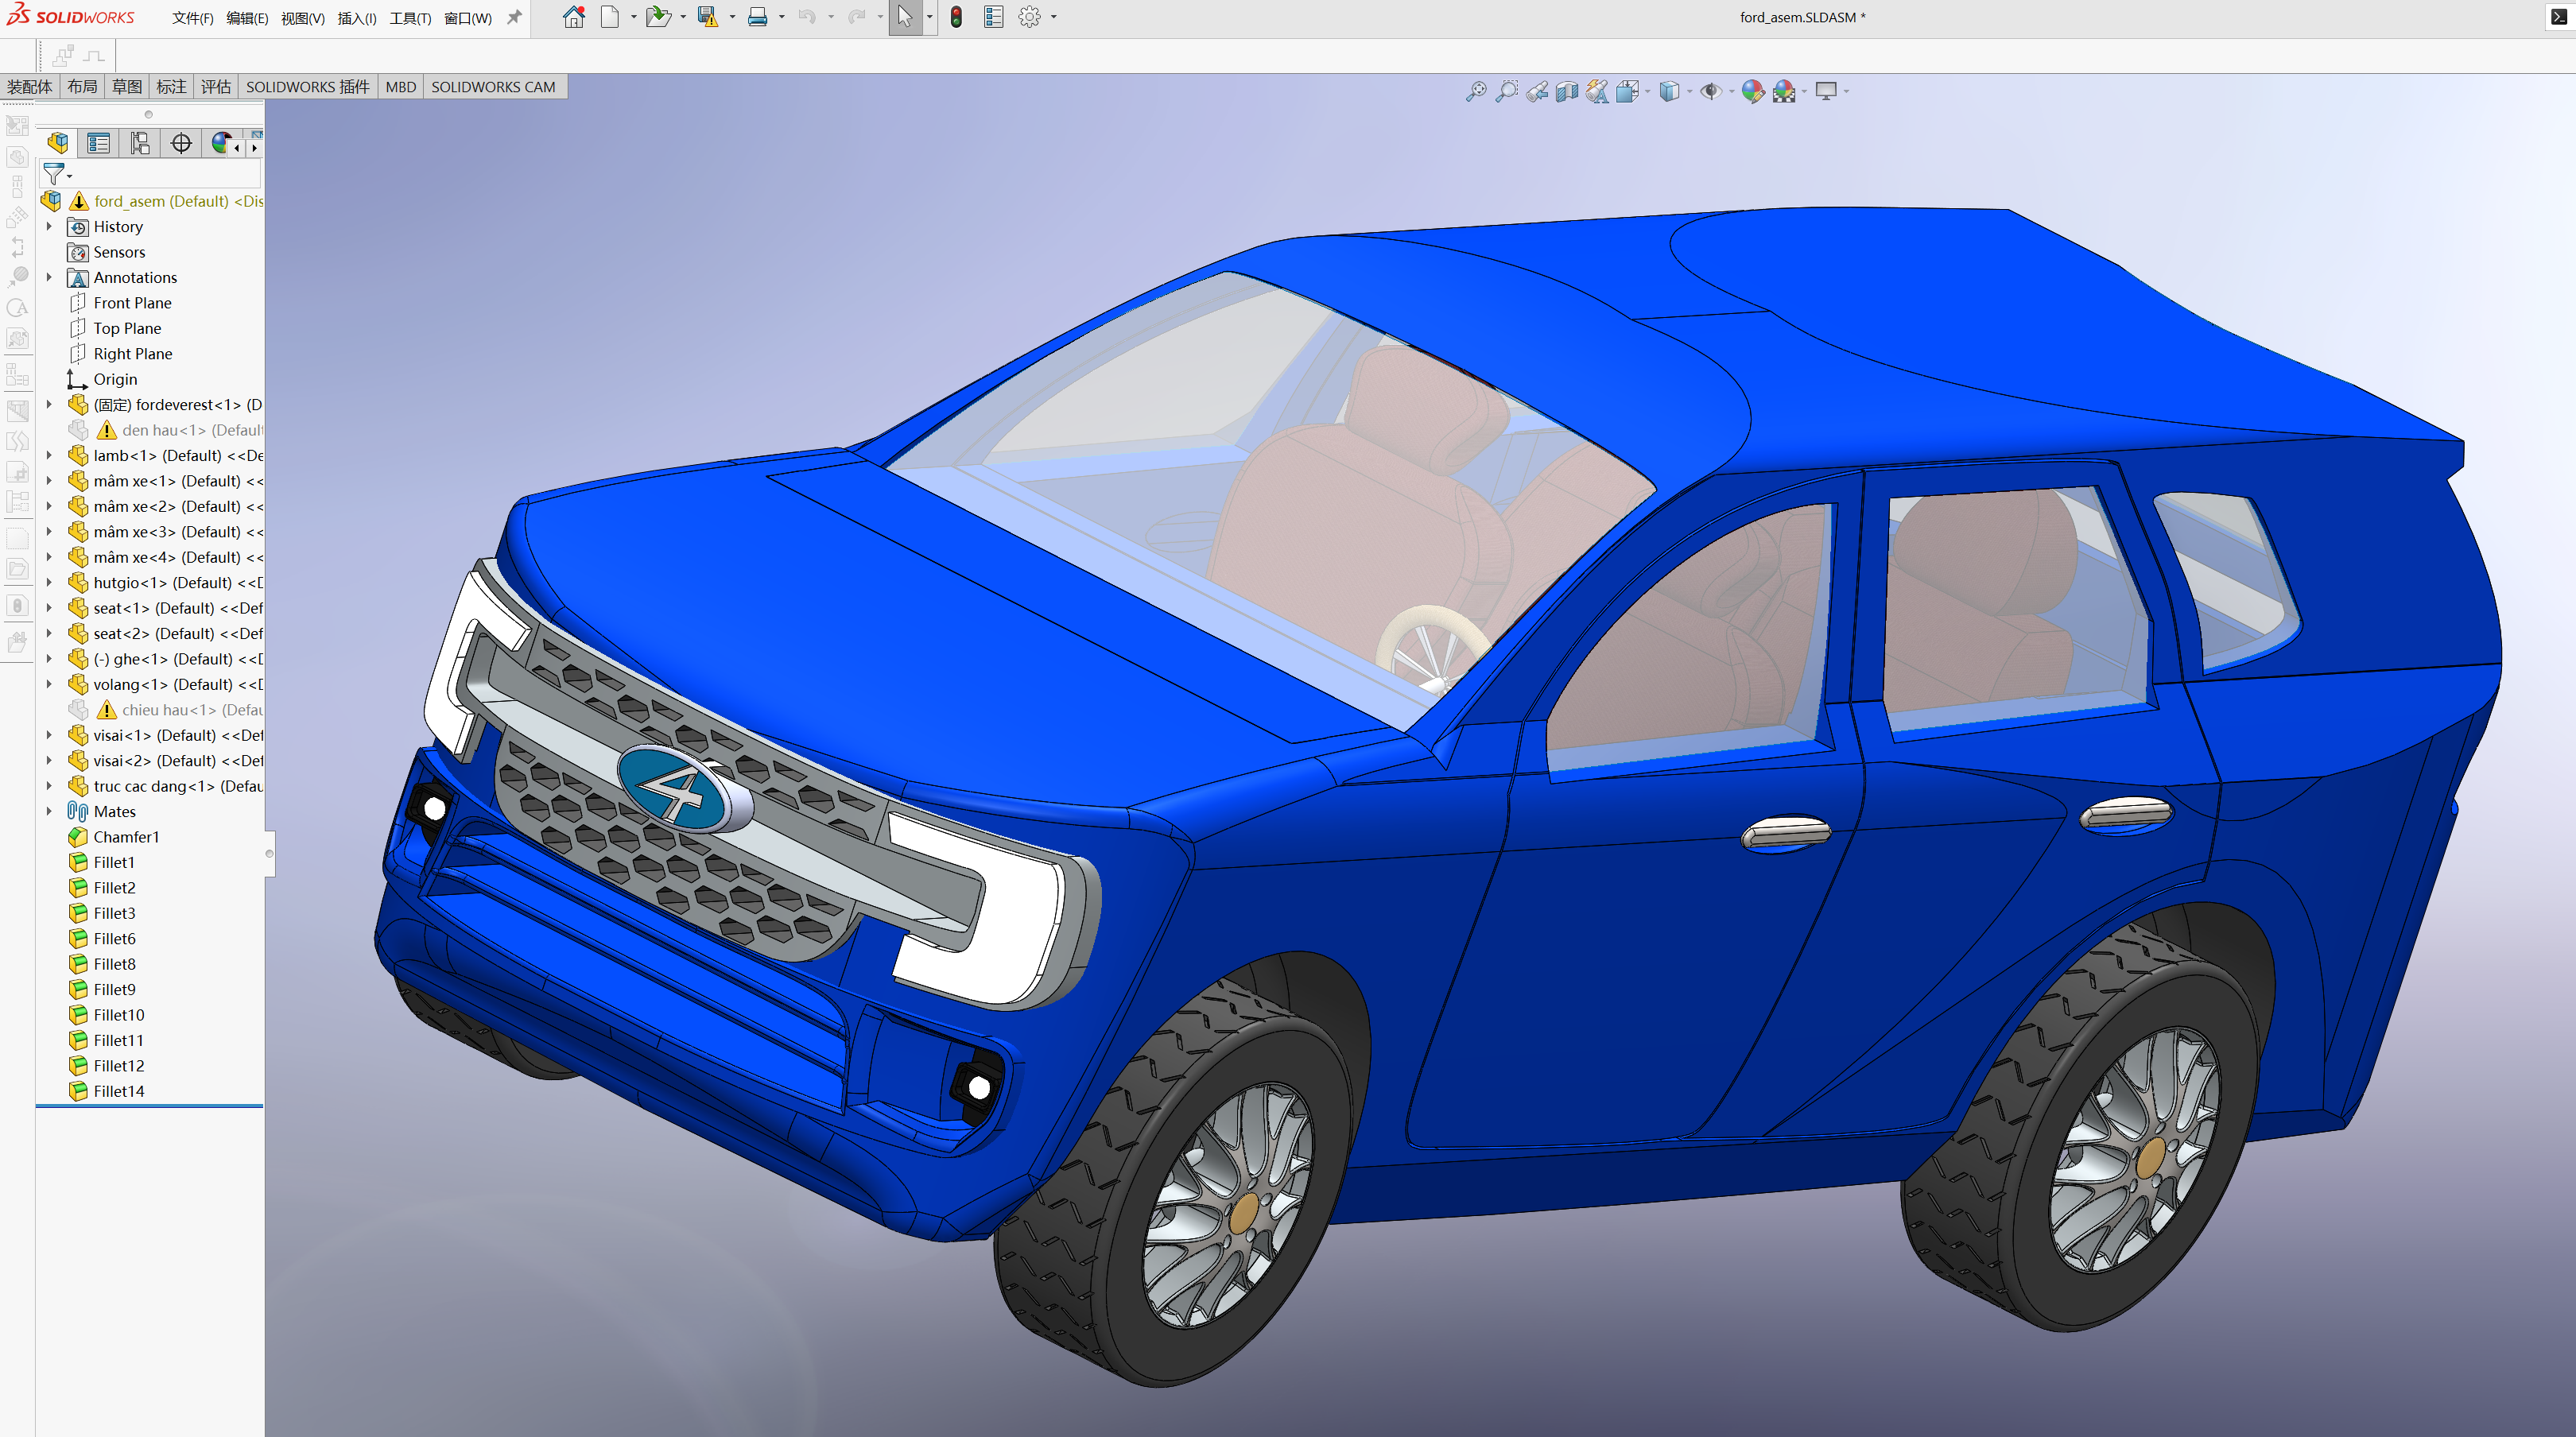Open the Edit Appearance color ball tool
2576x1437 pixels.
click(x=1752, y=92)
